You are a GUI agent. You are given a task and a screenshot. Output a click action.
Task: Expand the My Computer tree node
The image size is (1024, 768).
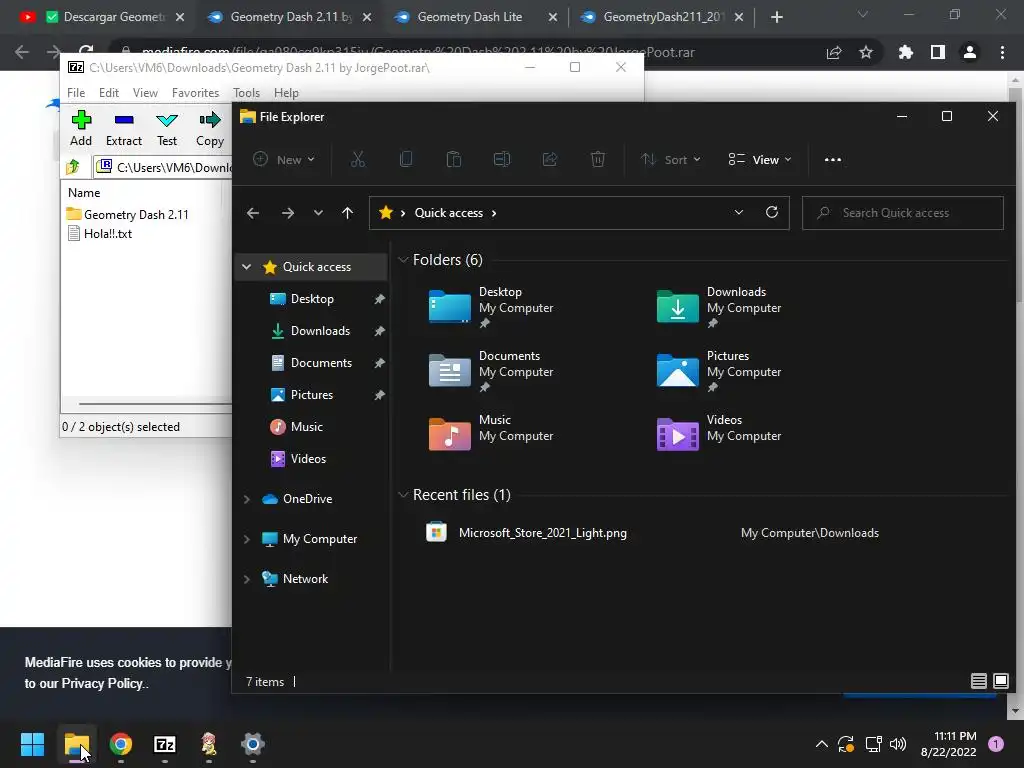pos(246,539)
